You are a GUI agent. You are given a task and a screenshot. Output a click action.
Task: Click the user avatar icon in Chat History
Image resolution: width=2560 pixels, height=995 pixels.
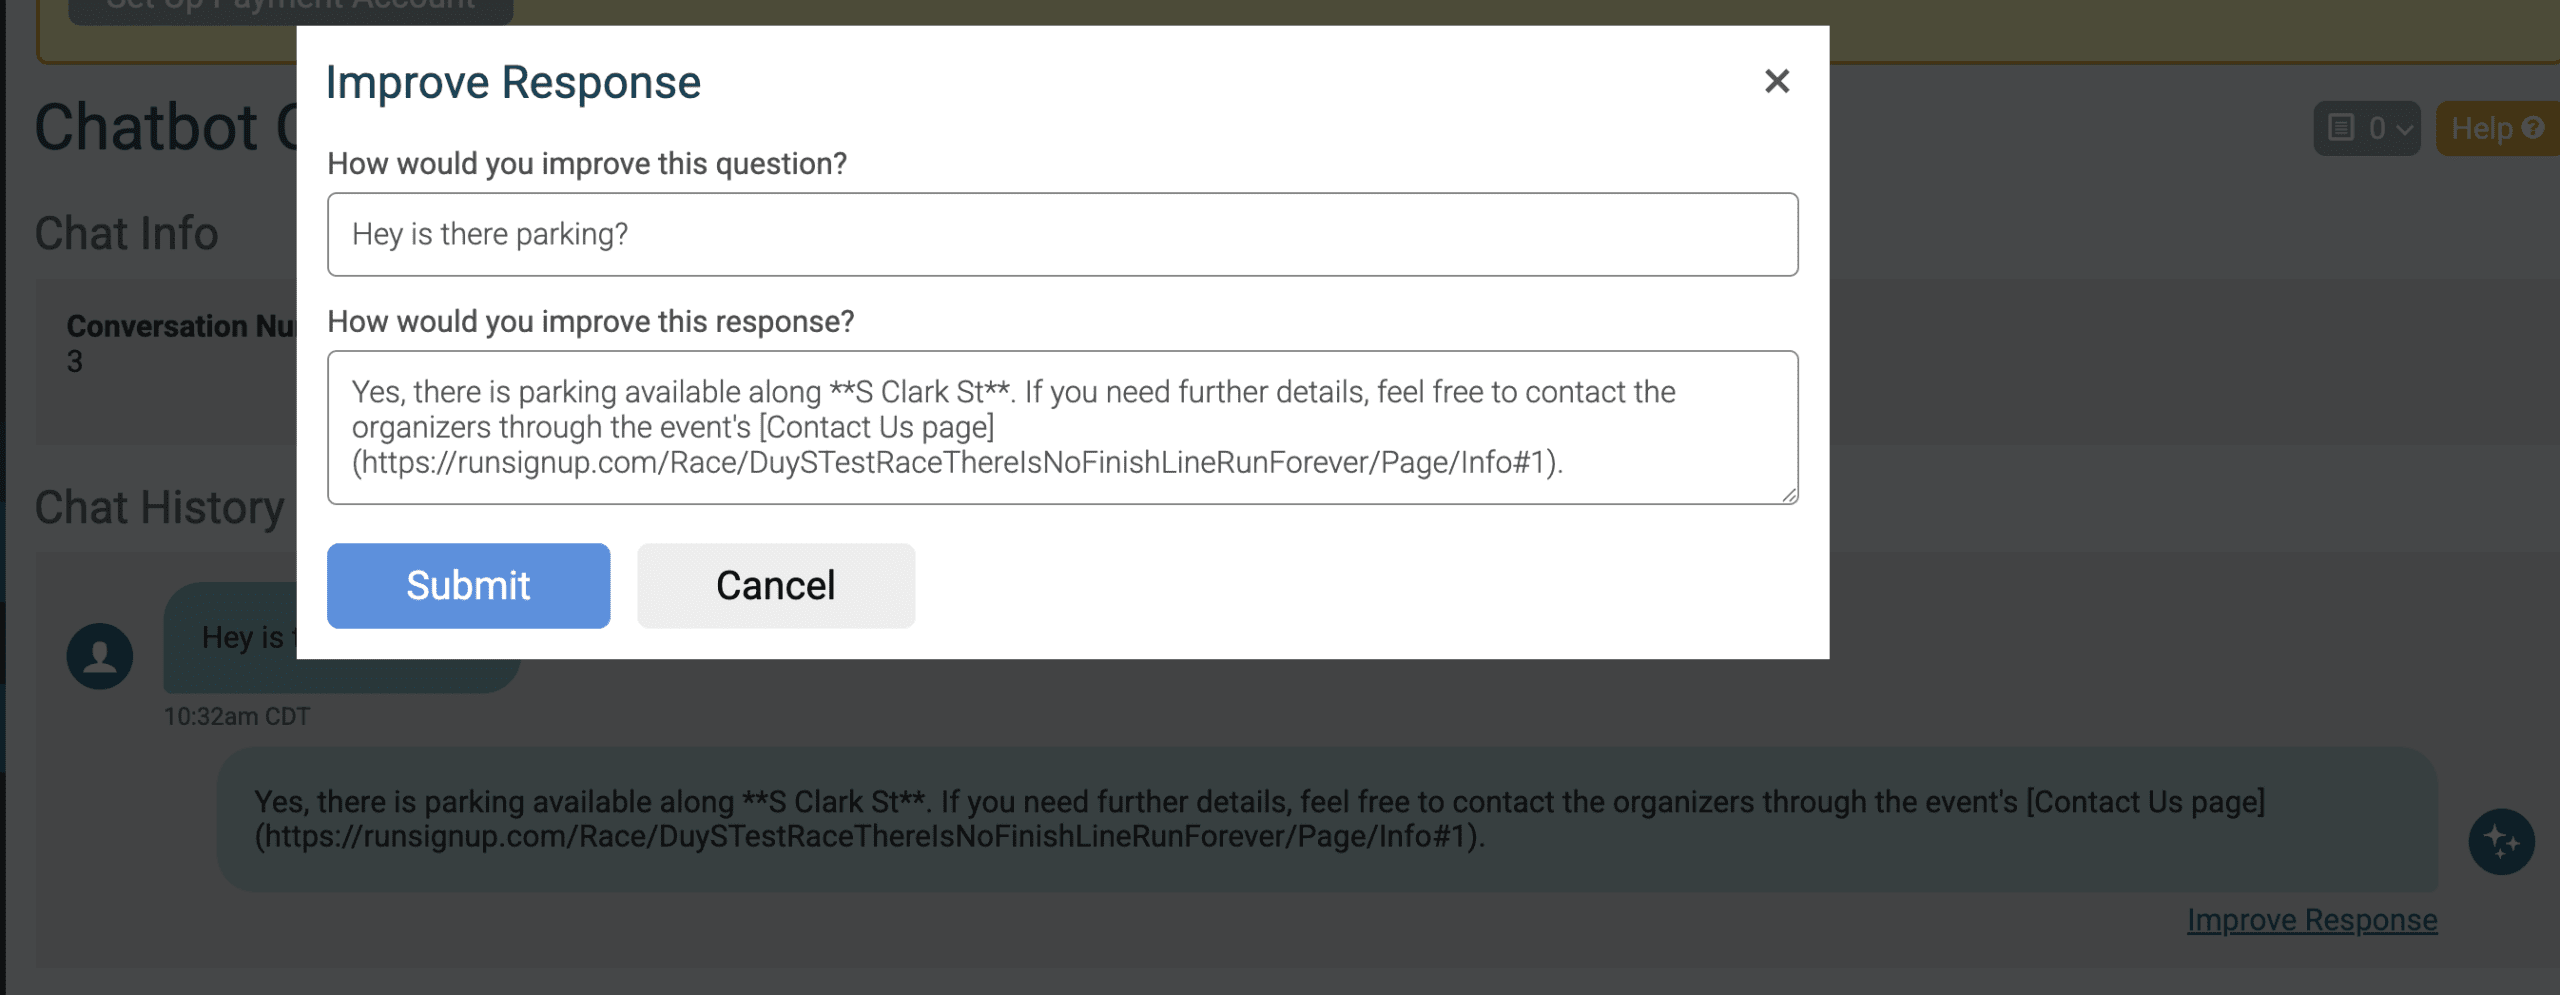100,656
